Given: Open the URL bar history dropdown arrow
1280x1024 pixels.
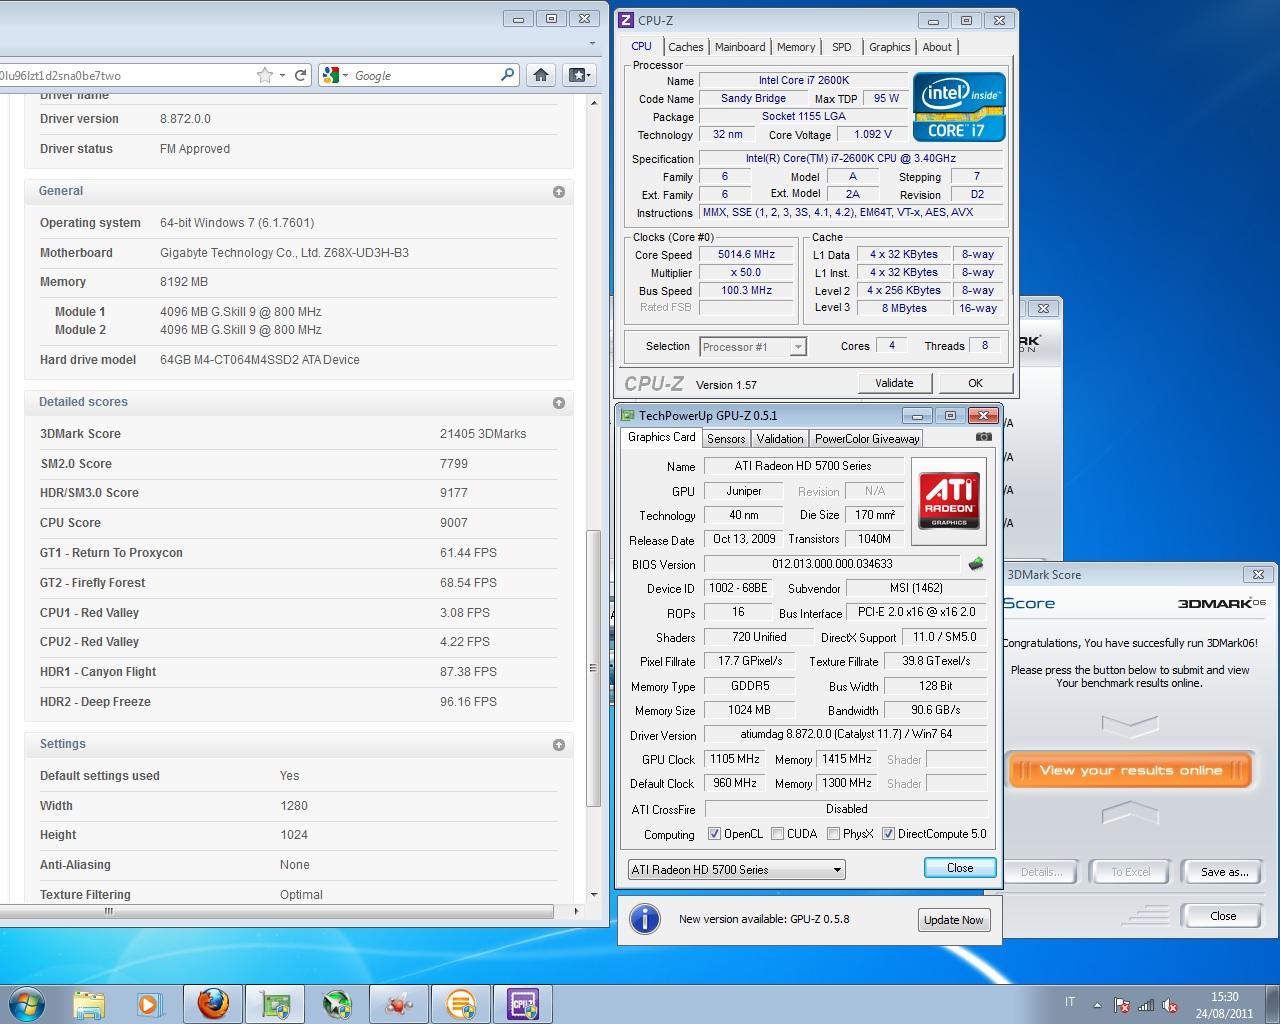Looking at the screenshot, I should (282, 75).
